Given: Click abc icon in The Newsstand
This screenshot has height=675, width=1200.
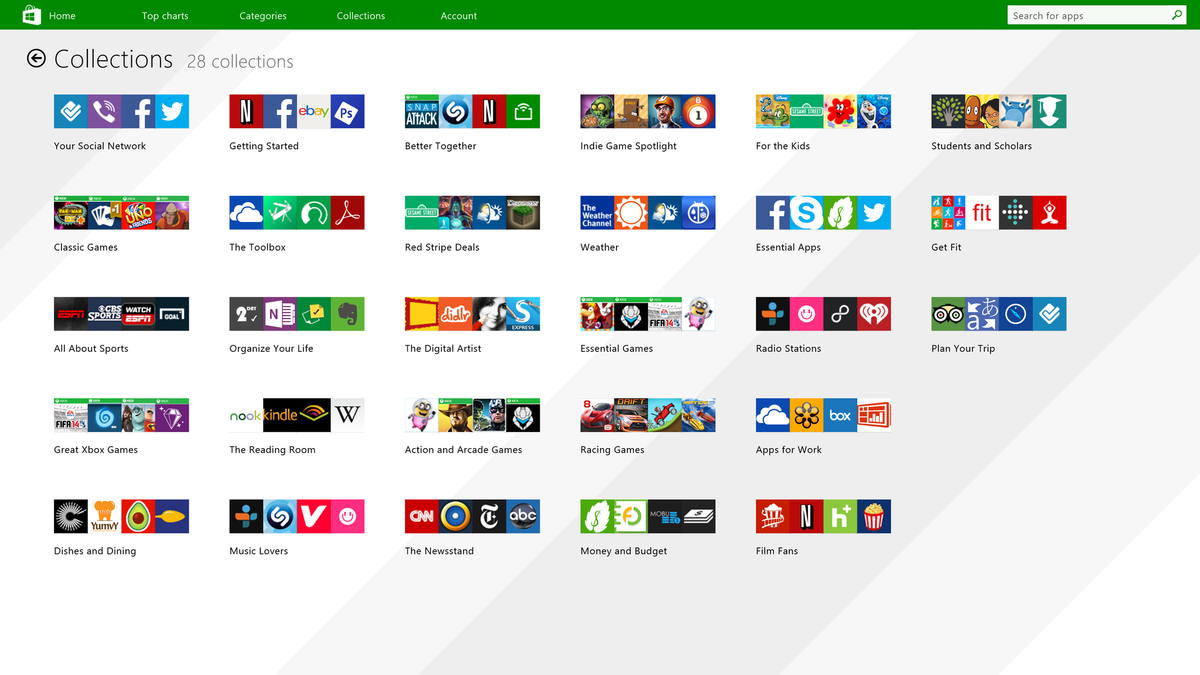Looking at the screenshot, I should tap(523, 516).
